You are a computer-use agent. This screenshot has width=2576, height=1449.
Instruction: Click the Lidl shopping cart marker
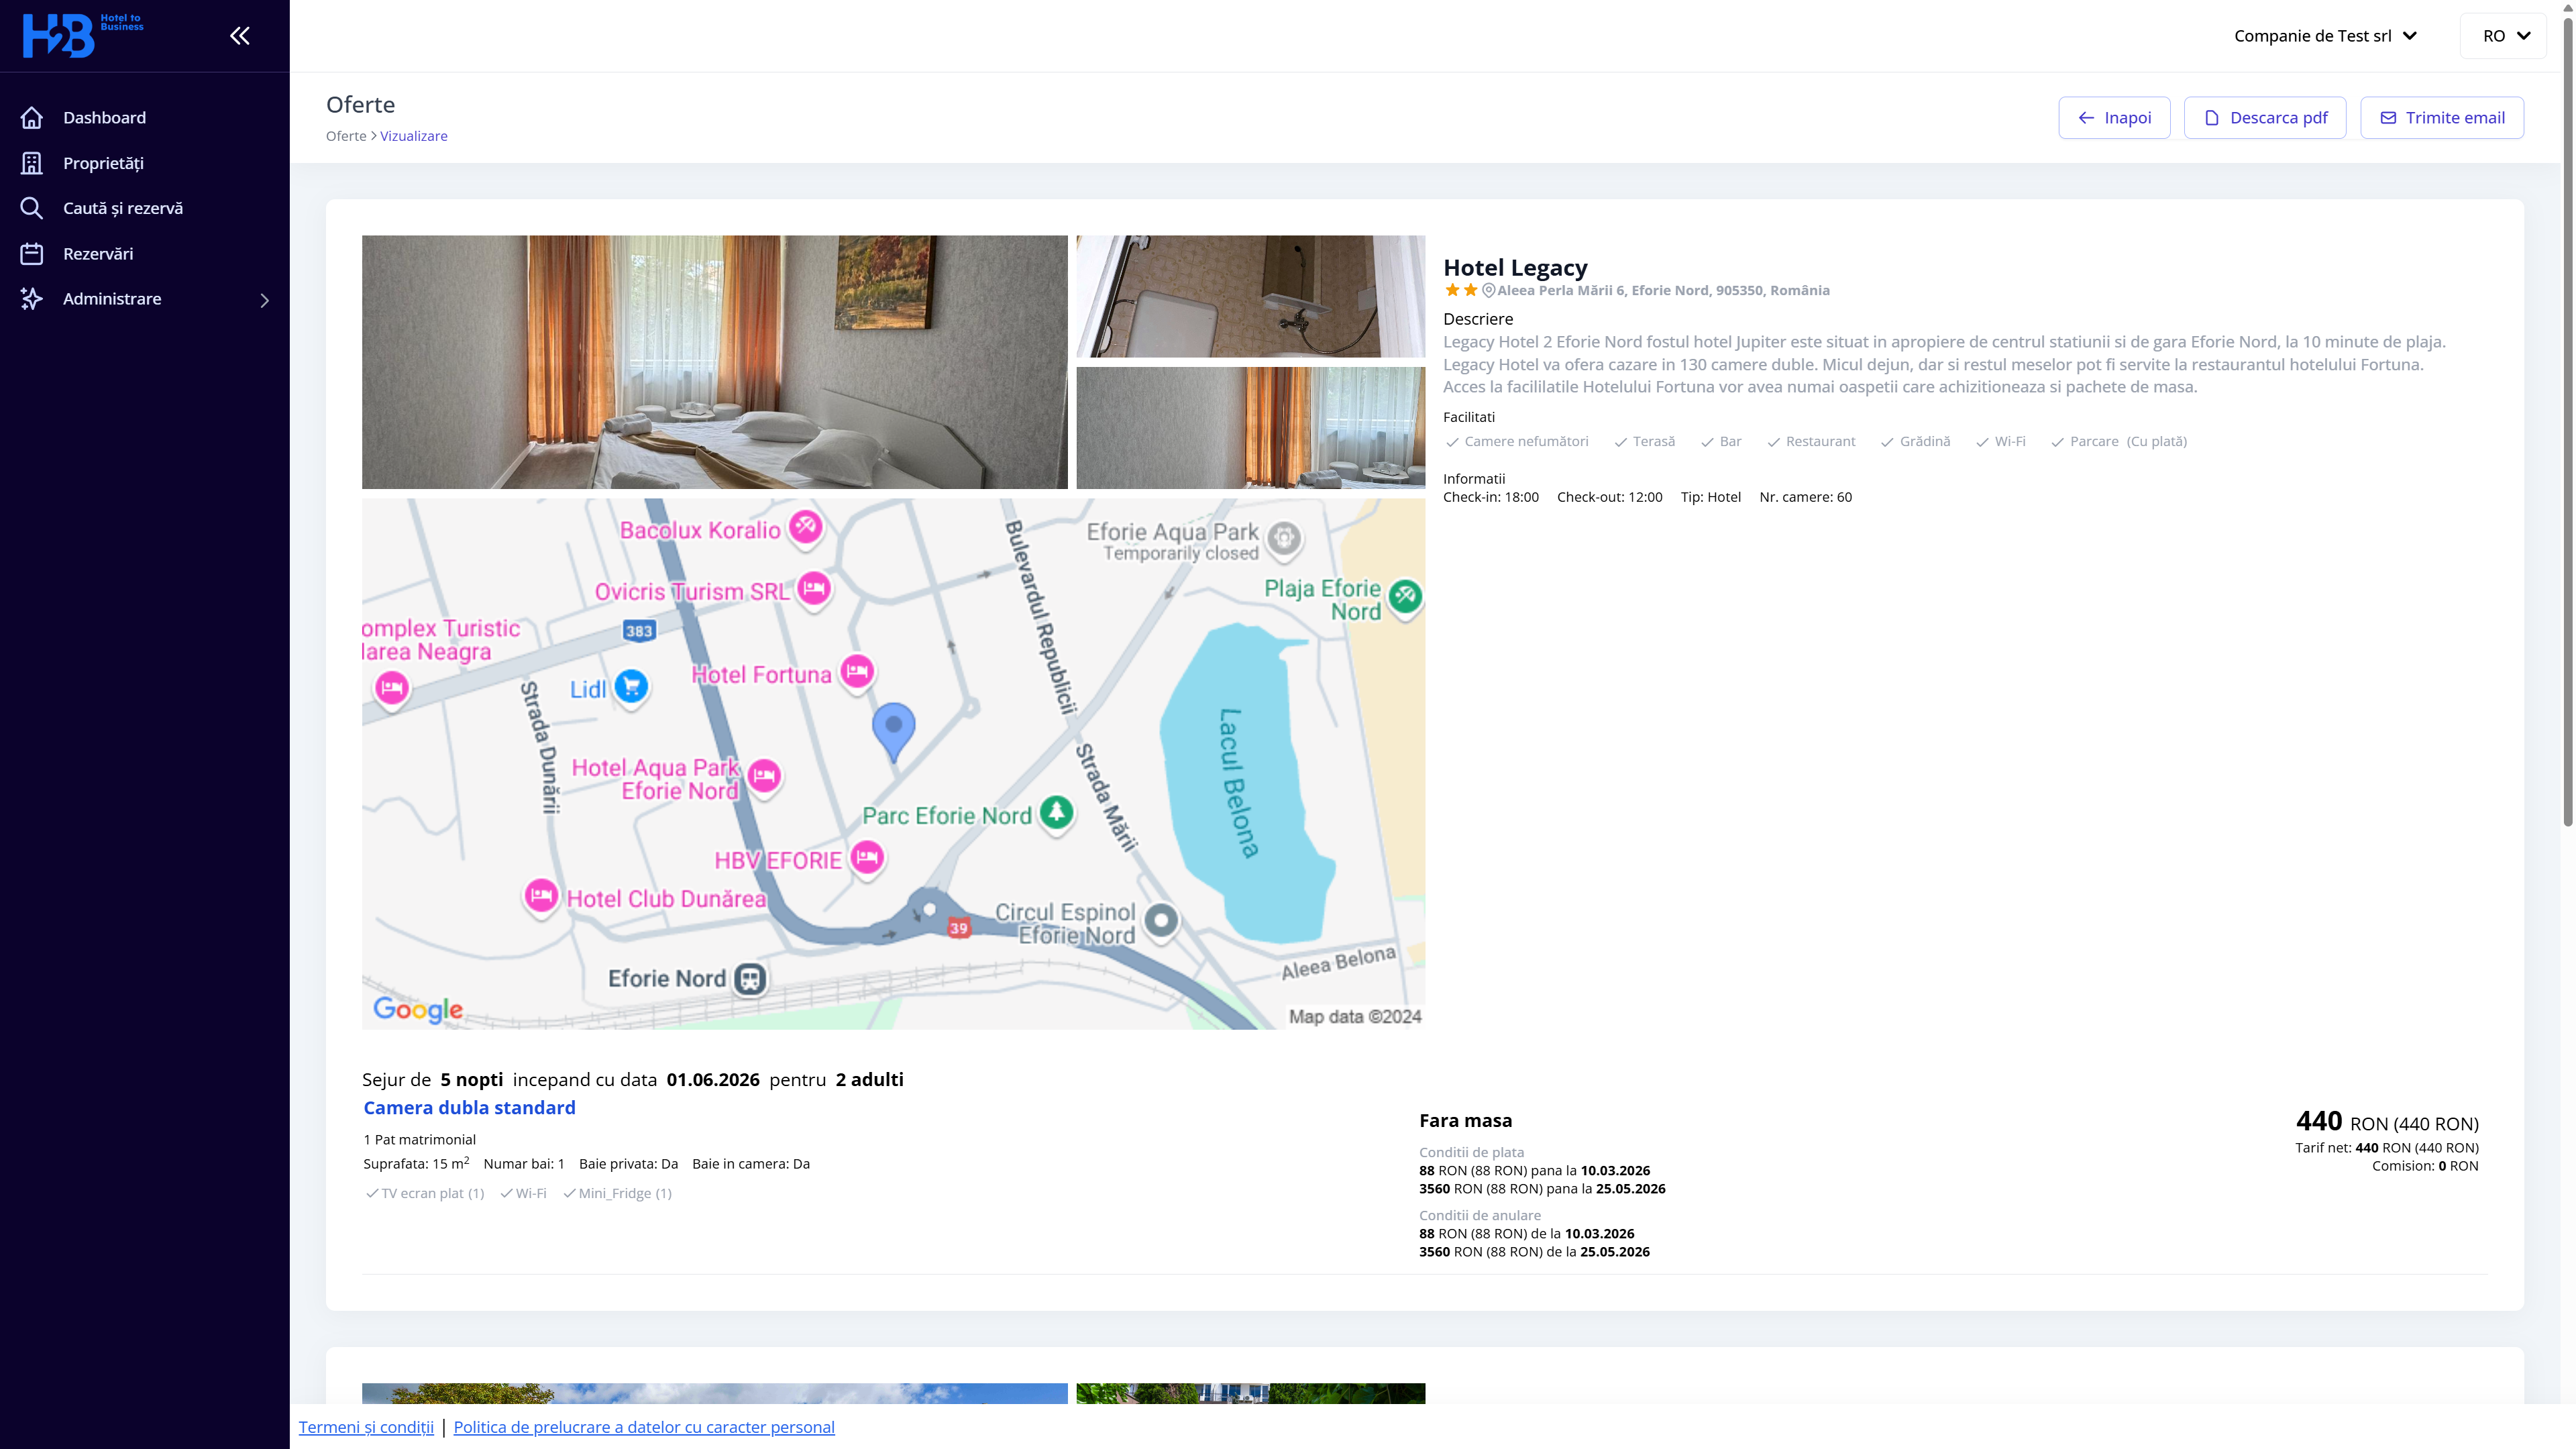pos(631,687)
